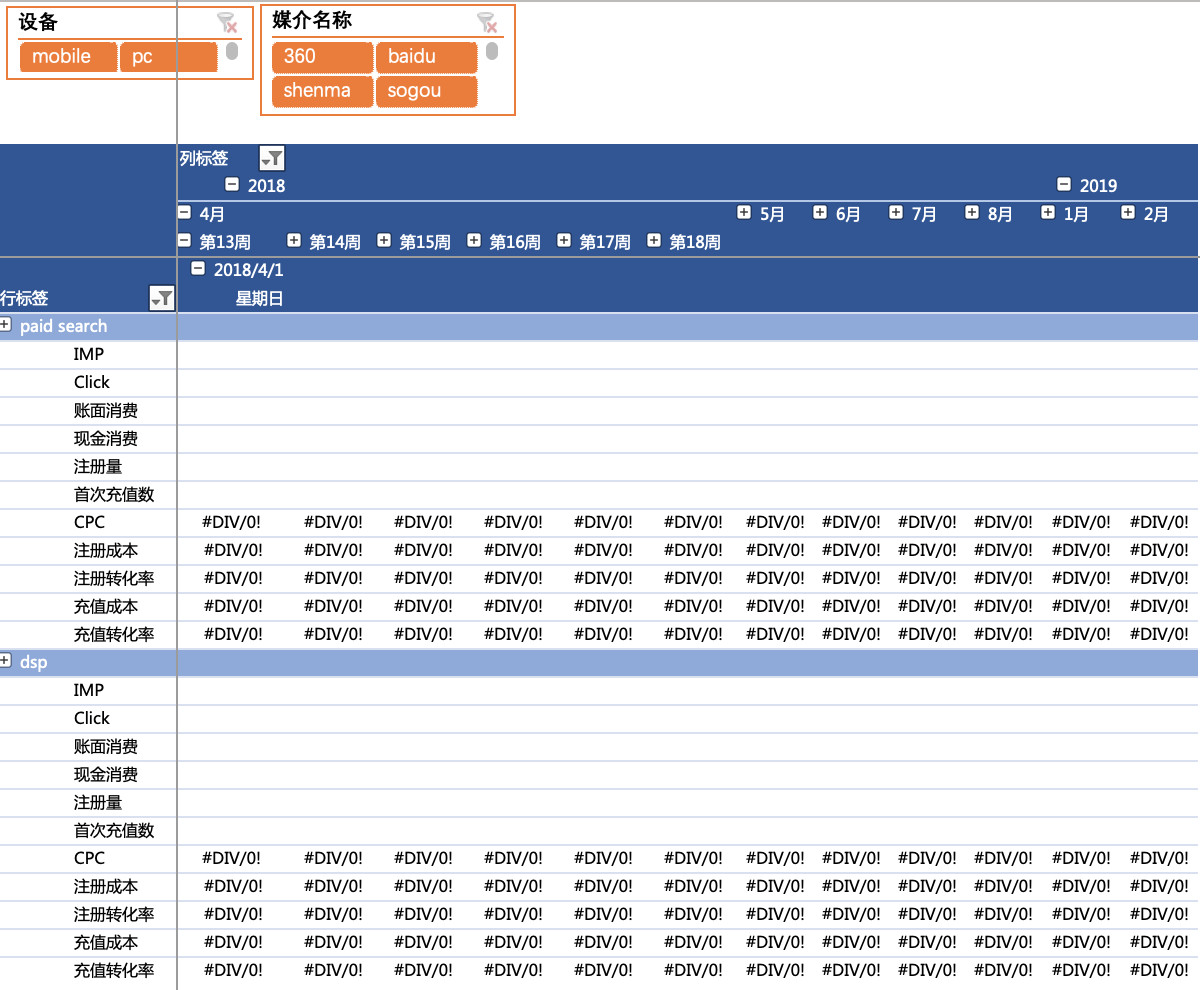Open the 列标签 filter dropdown

point(271,158)
